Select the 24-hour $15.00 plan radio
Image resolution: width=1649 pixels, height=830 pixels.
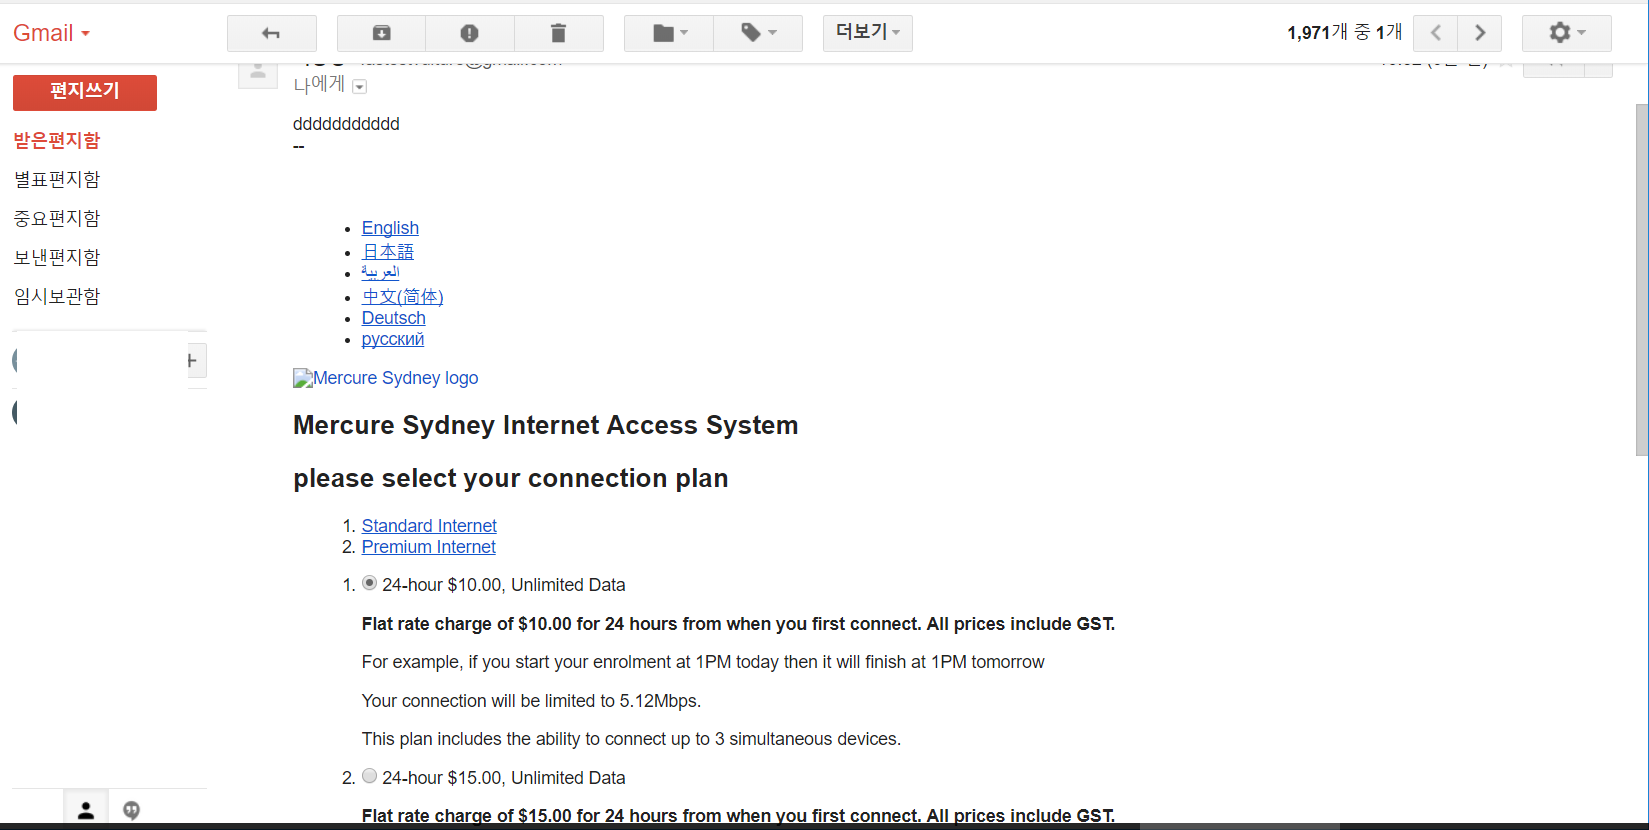pyautogui.click(x=369, y=776)
